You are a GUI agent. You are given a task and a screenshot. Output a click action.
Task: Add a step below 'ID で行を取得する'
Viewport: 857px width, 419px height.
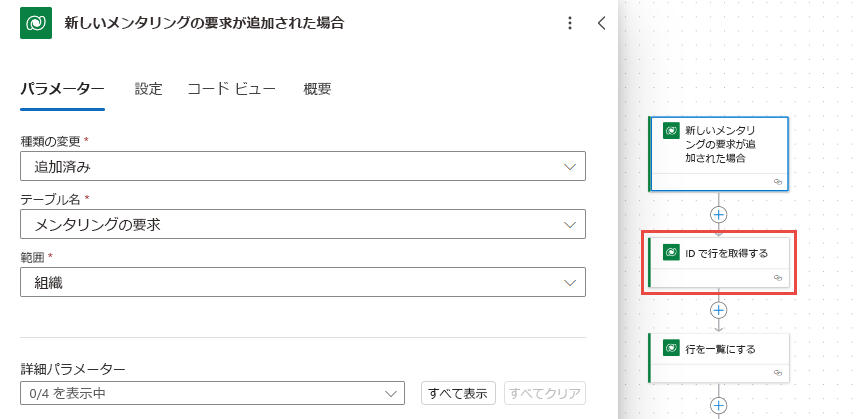click(x=719, y=310)
